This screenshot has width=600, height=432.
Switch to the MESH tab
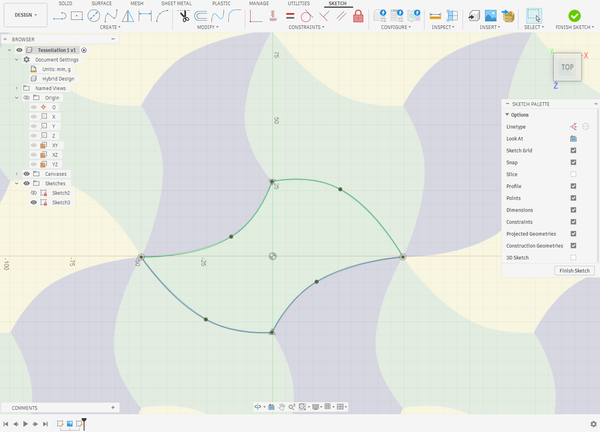[x=137, y=3]
